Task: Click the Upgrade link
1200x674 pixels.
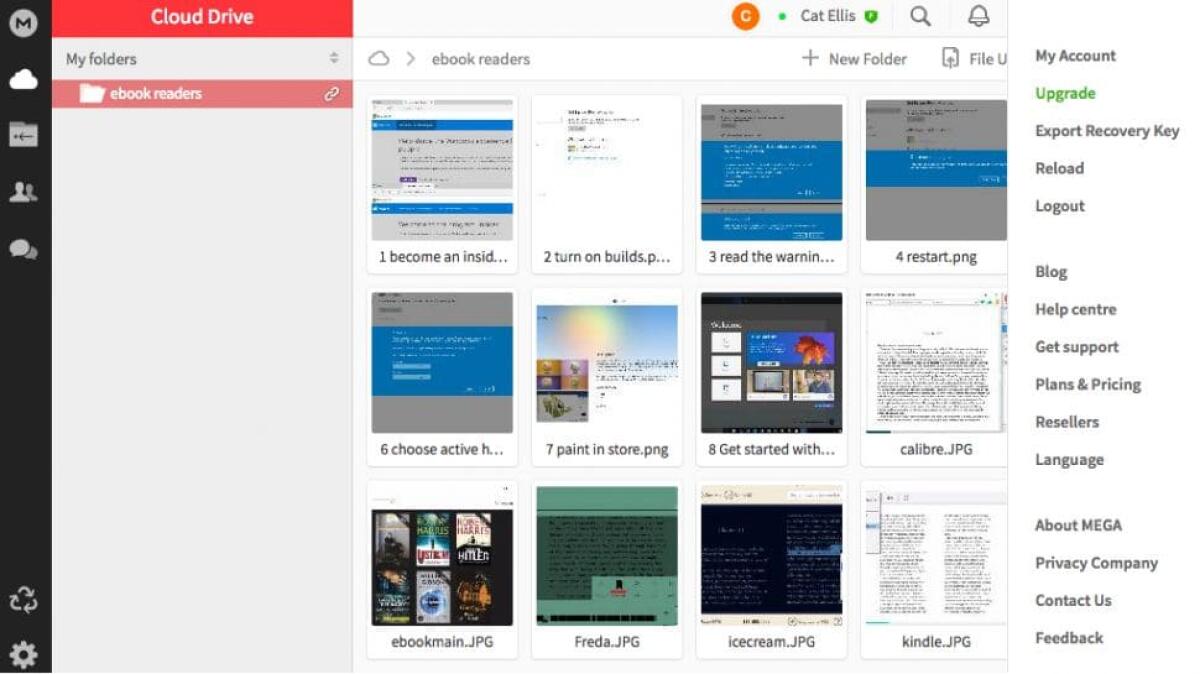Action: [1064, 93]
